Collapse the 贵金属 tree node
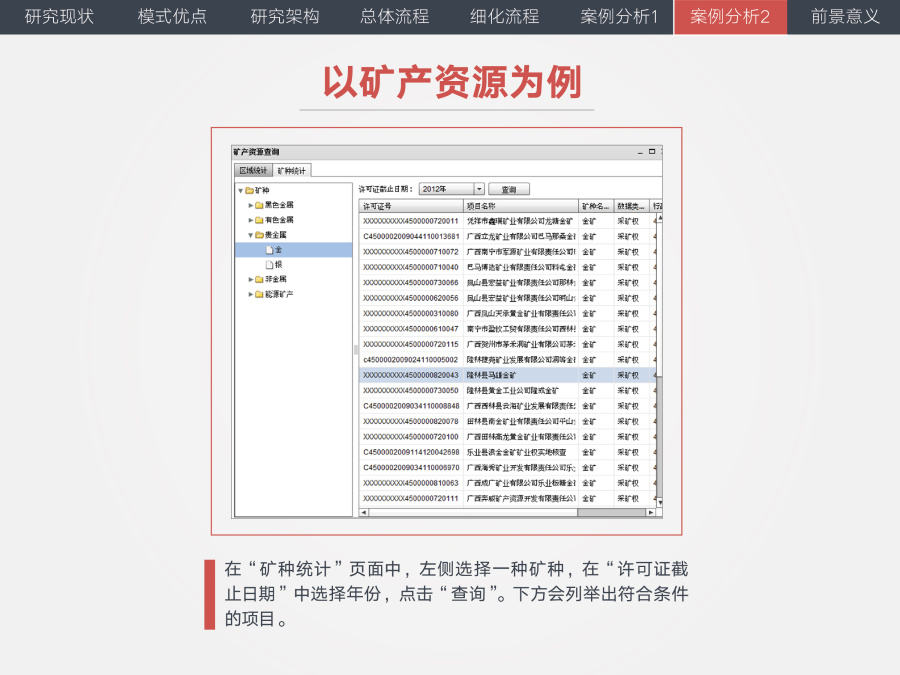The width and height of the screenshot is (900, 675). 250,234
